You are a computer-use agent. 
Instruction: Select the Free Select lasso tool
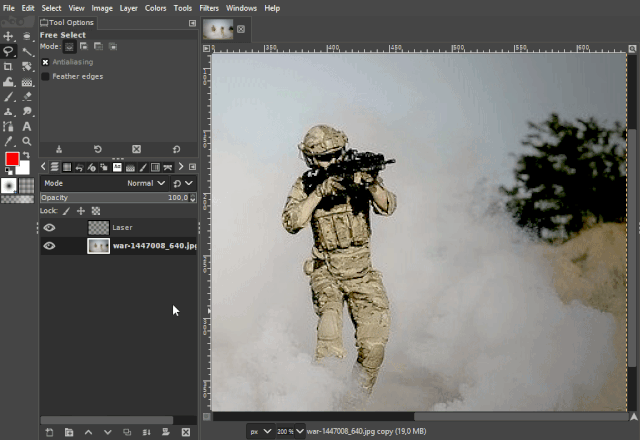tap(8, 51)
